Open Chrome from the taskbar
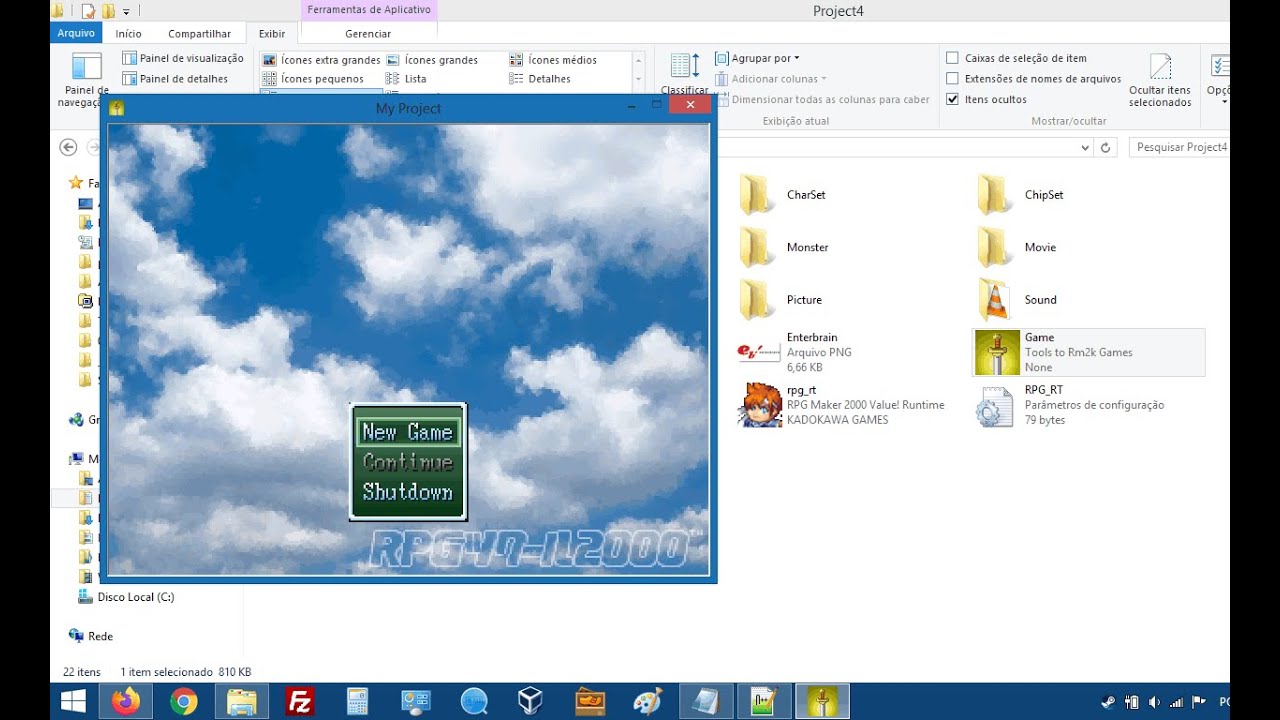 point(184,702)
